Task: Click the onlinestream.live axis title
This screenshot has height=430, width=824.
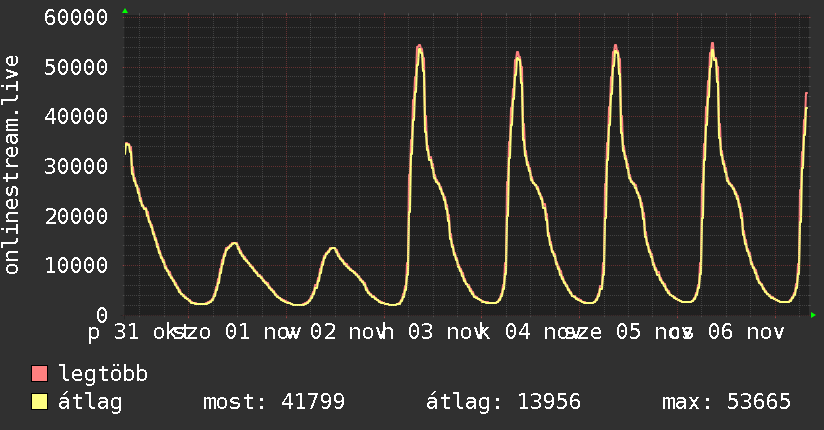Action: click(x=11, y=165)
